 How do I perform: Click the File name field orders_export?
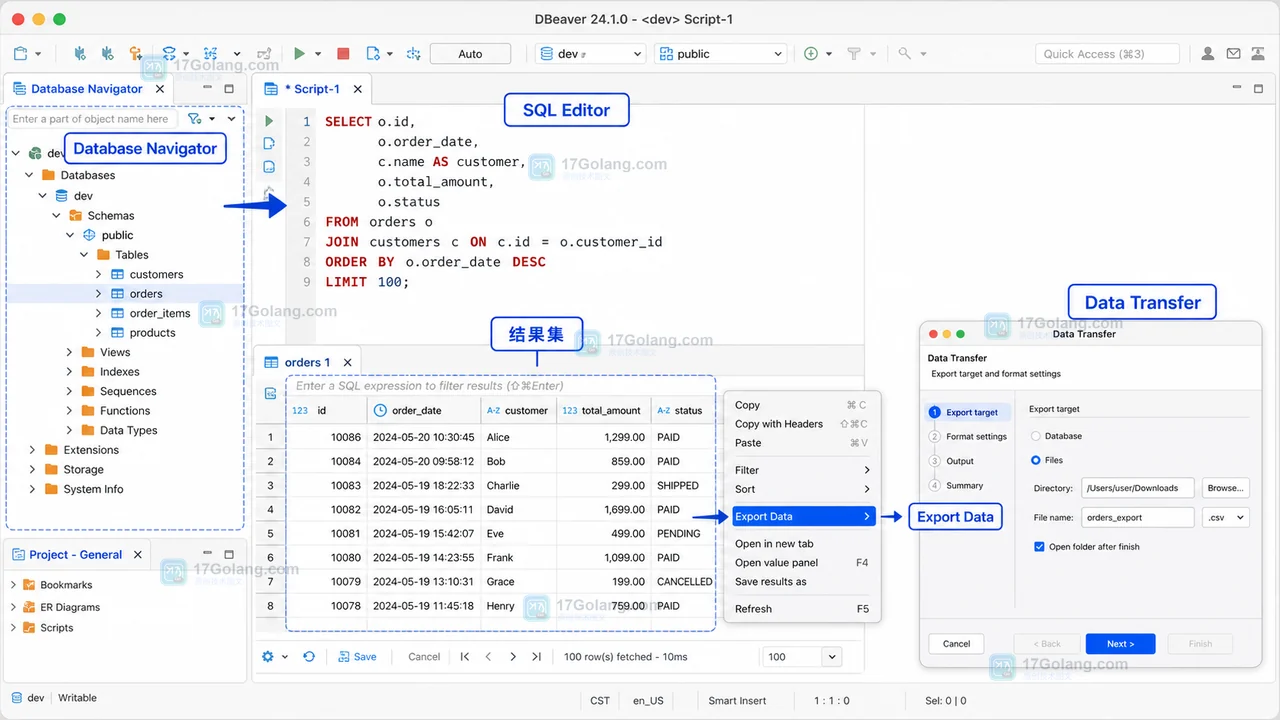point(1138,517)
